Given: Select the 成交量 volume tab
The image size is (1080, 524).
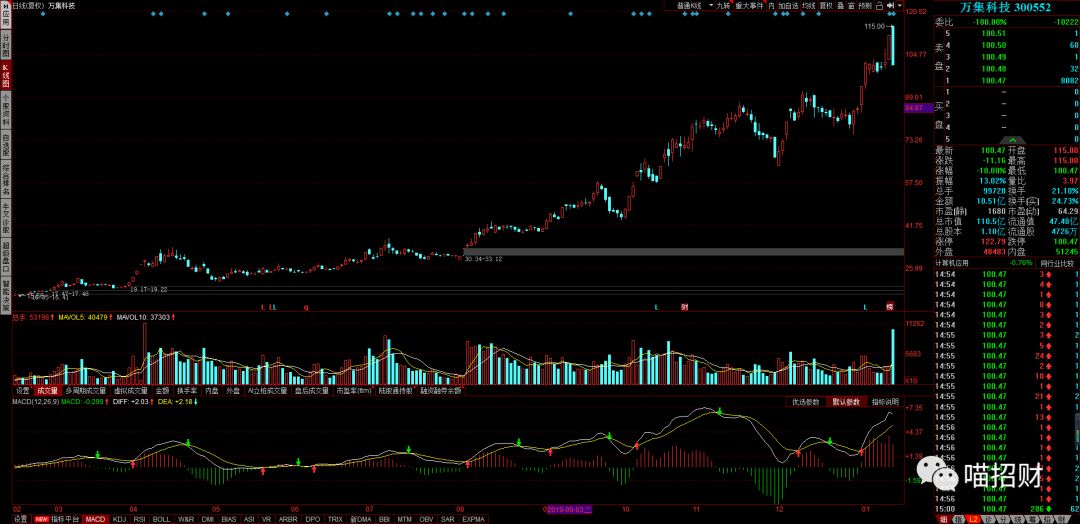Looking at the screenshot, I should tap(48, 390).
